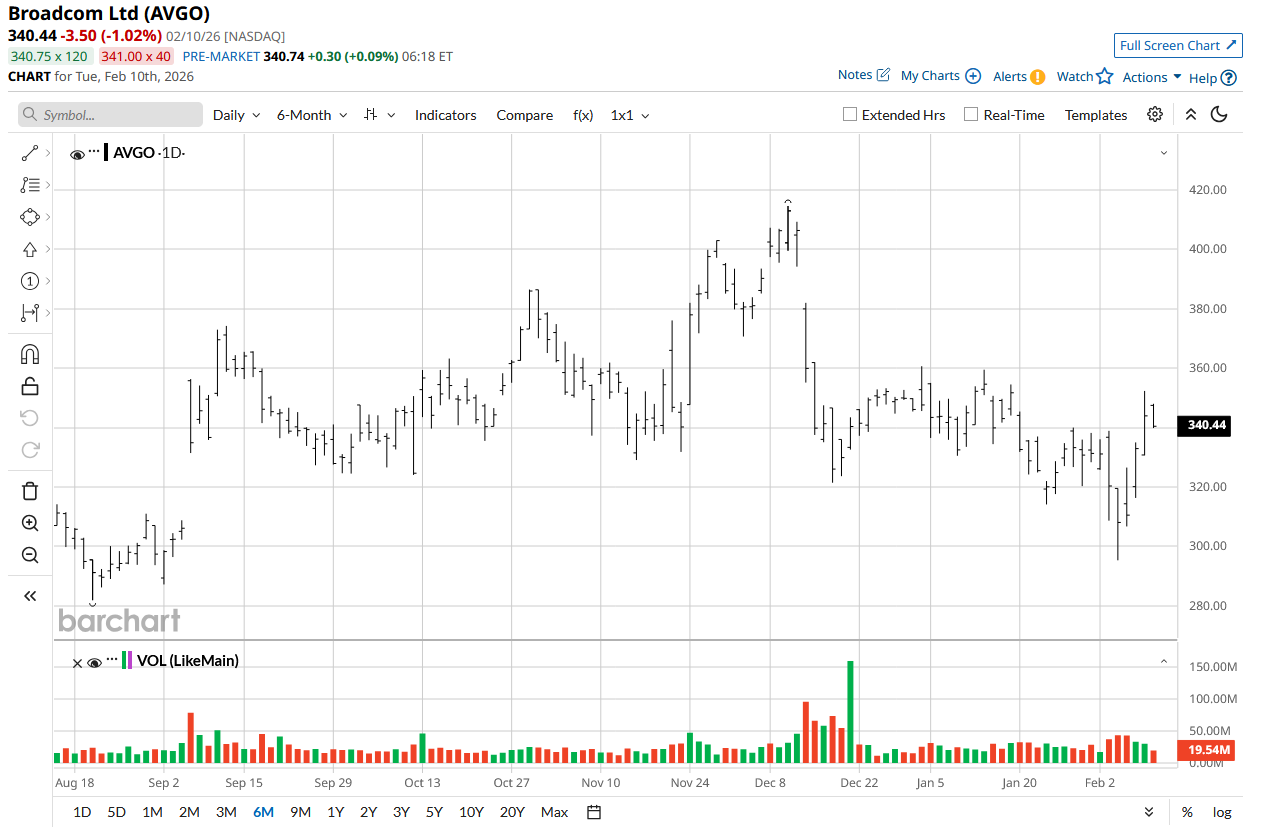This screenshot has width=1261, height=833.
Task: Click the zoom out magnifier
Action: pos(29,555)
